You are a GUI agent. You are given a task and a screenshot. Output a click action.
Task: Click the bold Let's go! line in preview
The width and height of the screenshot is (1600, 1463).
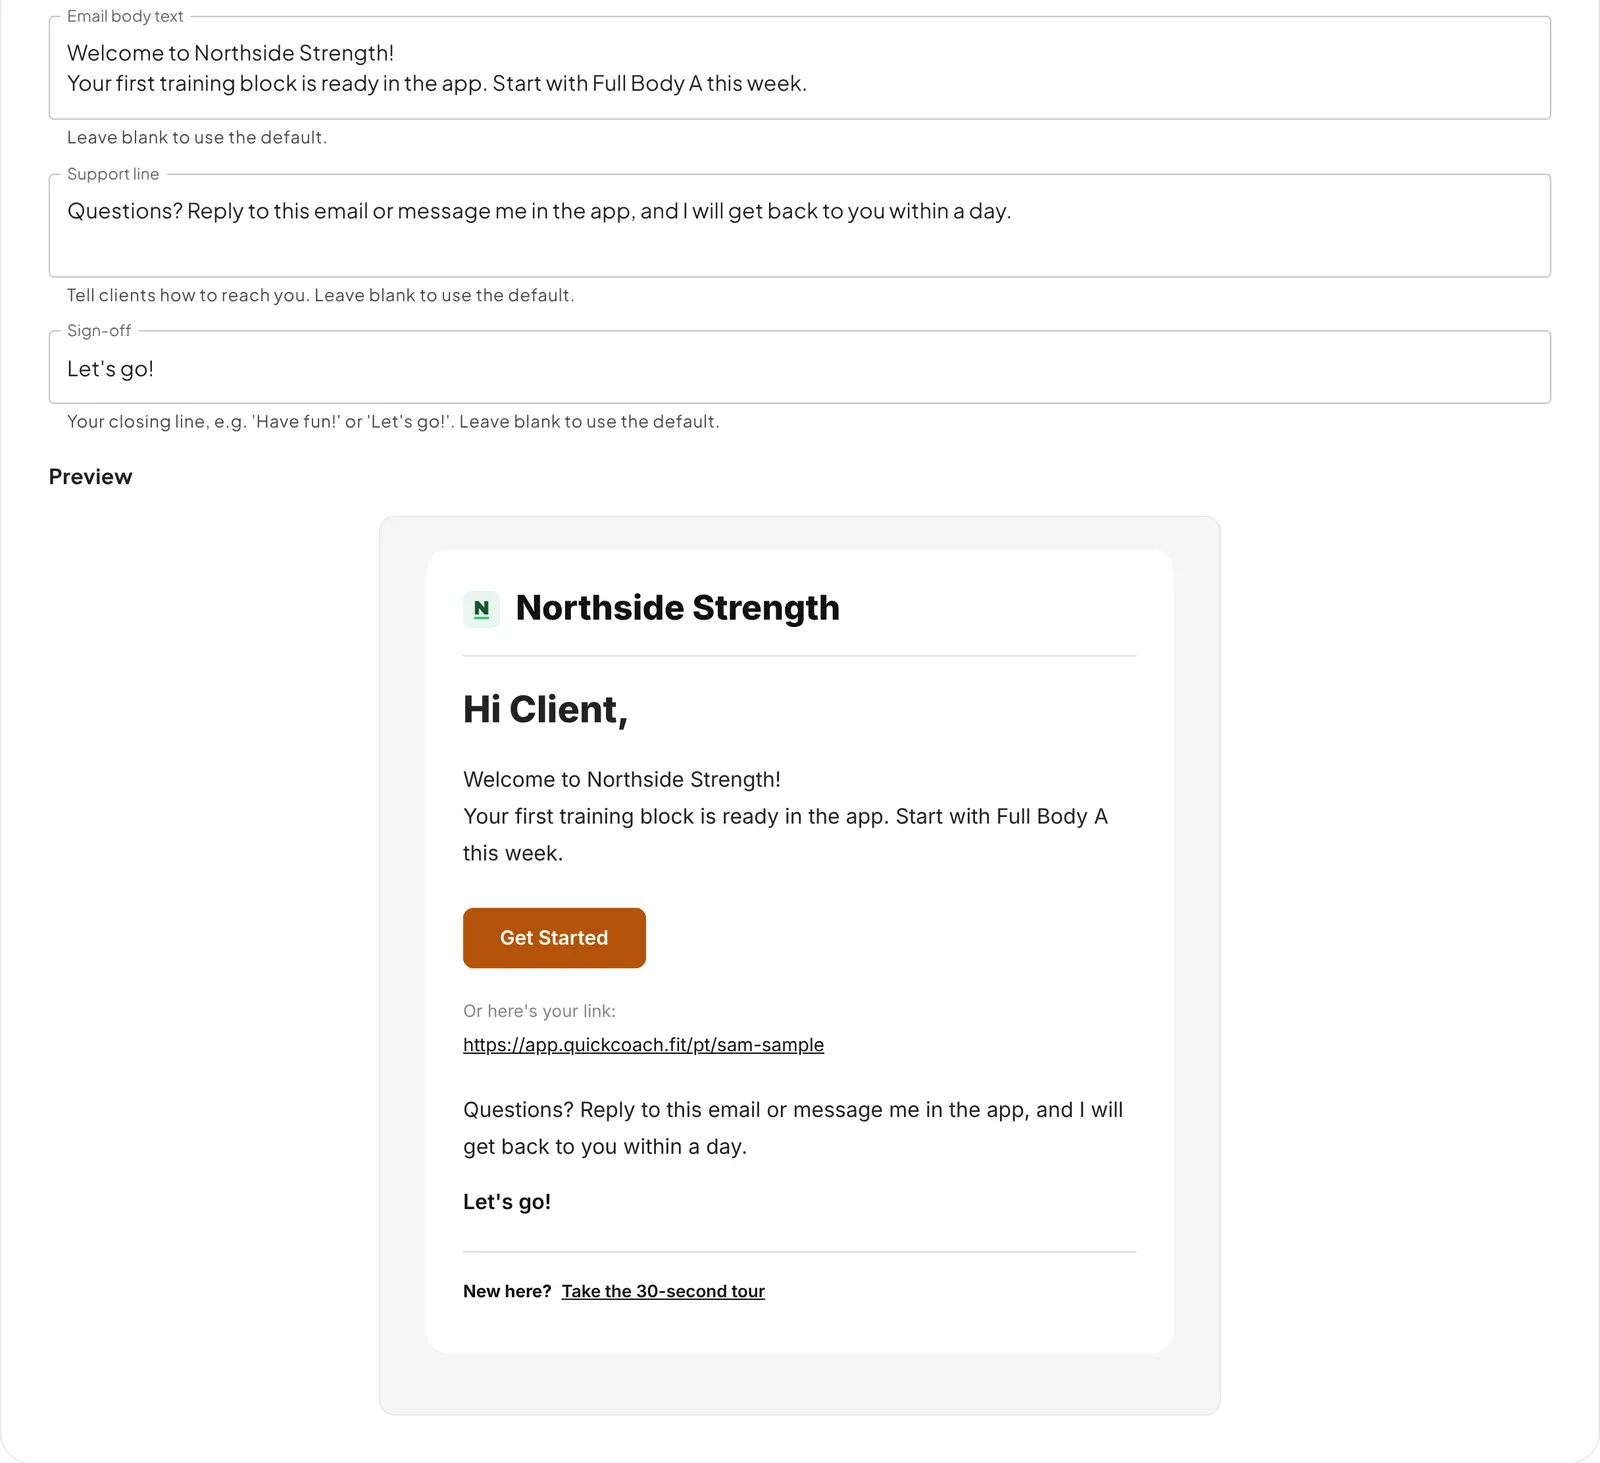(507, 1202)
